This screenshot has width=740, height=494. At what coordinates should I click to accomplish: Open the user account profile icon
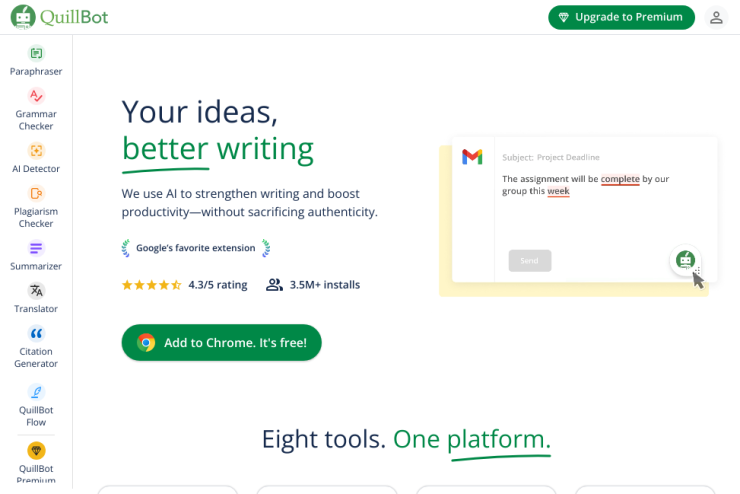[716, 17]
